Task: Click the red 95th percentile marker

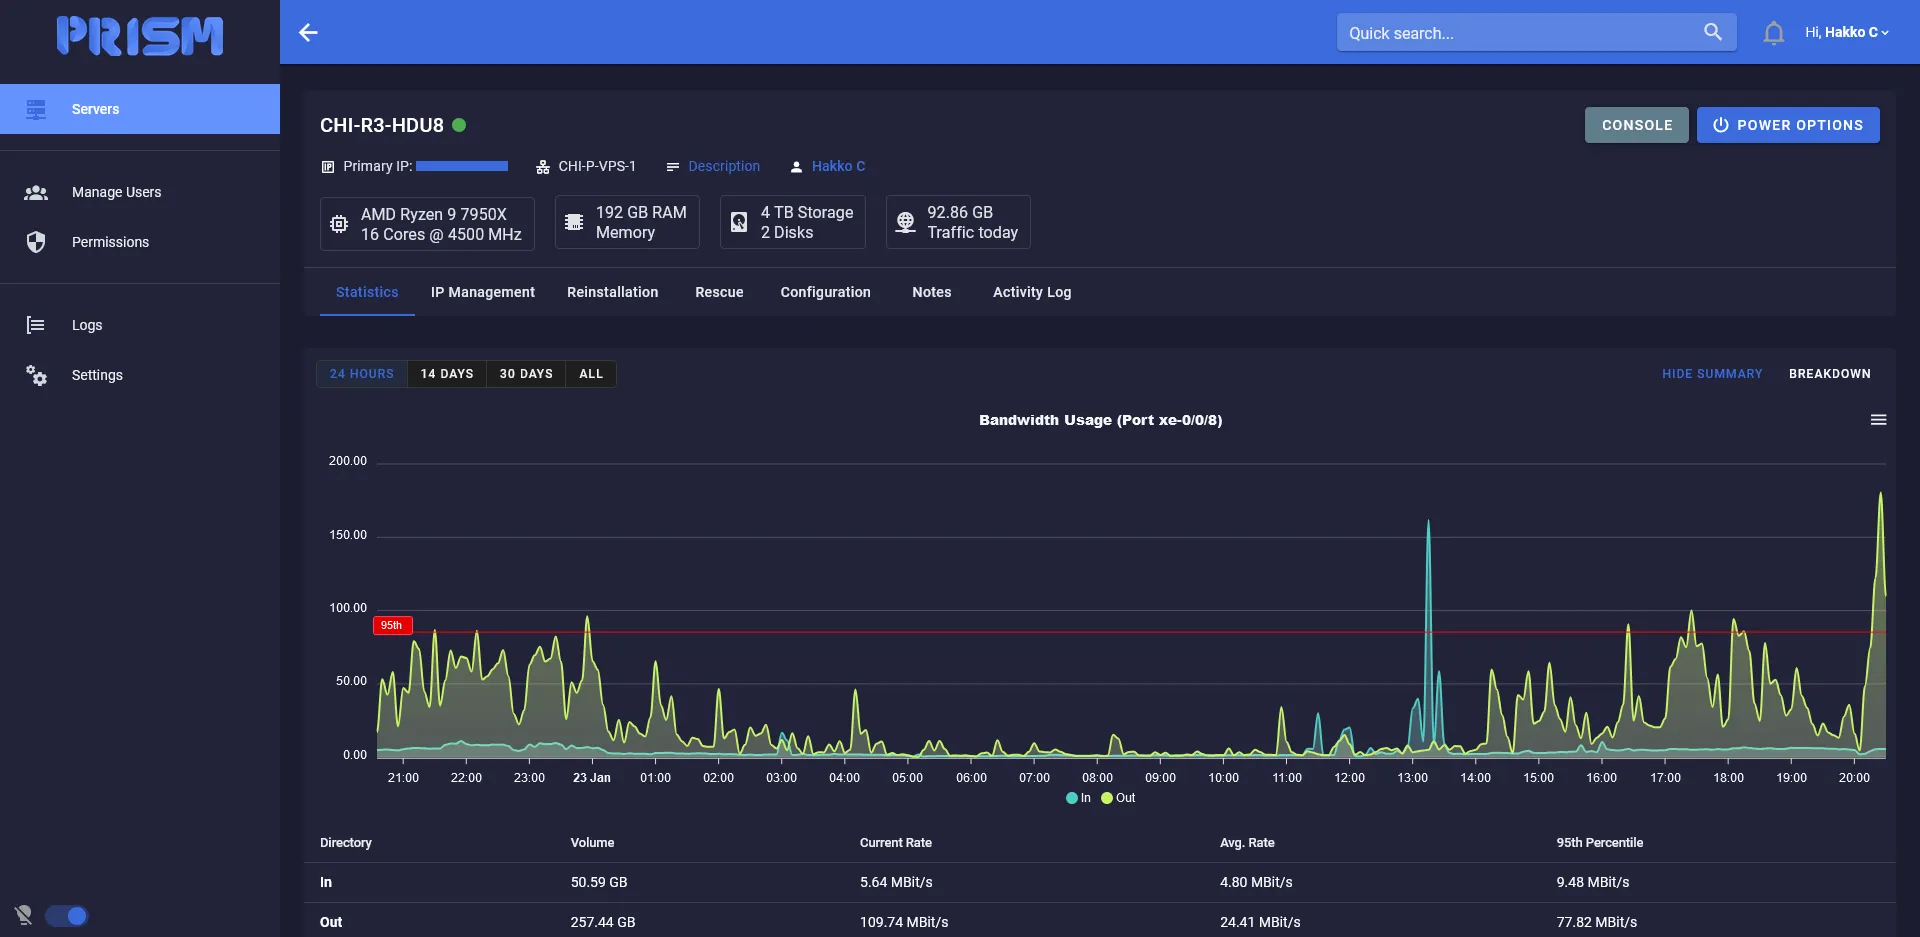Action: tap(392, 626)
